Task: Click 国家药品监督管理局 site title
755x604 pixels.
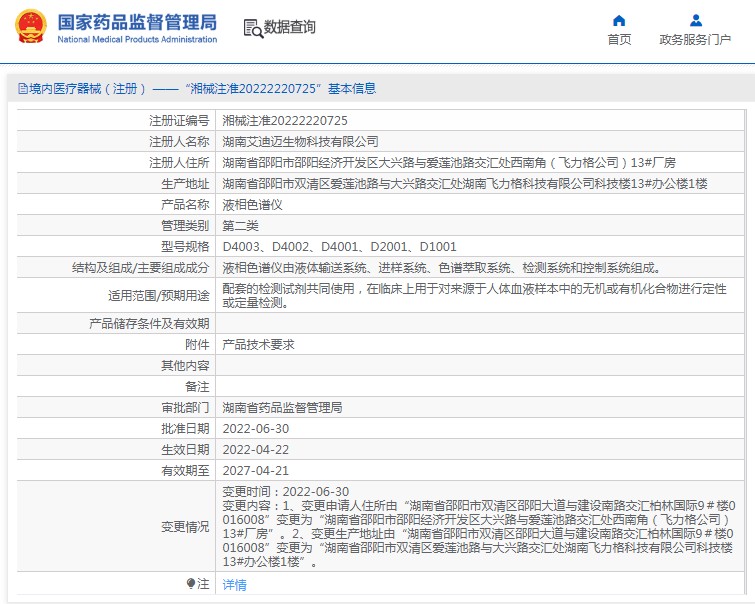Action: (137, 22)
